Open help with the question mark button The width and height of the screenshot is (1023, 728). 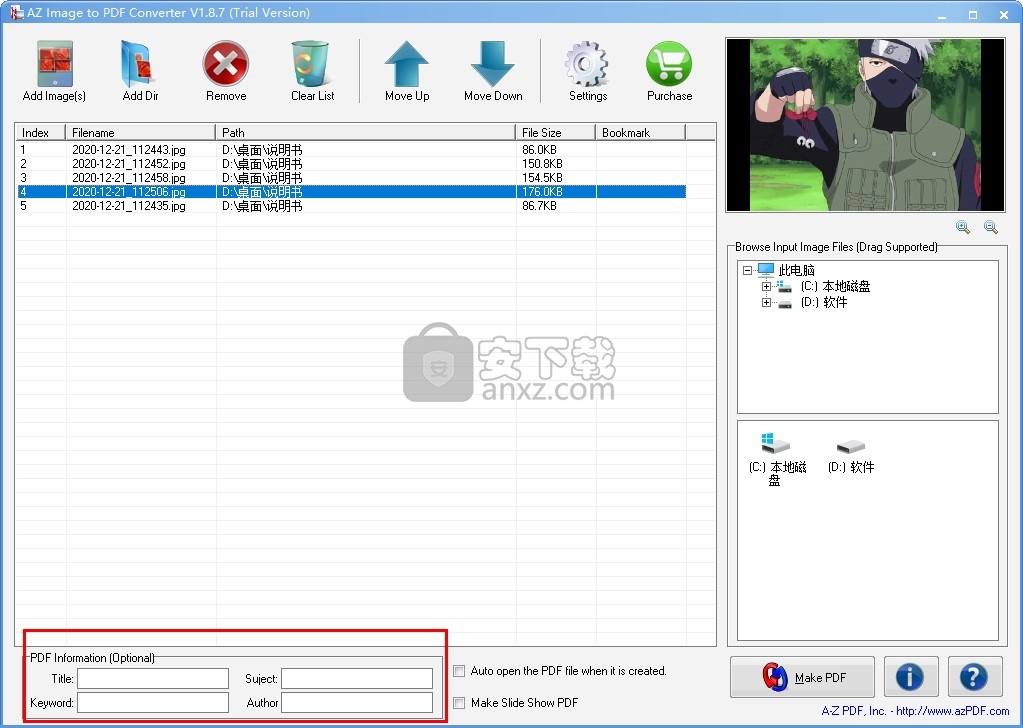click(x=975, y=677)
